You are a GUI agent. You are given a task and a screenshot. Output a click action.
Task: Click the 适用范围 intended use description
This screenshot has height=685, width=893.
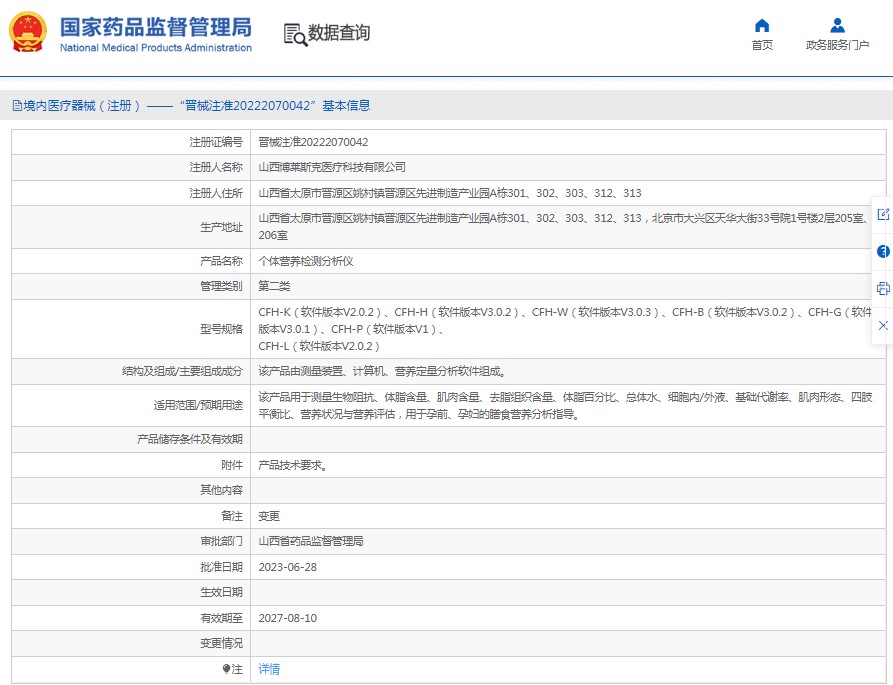click(565, 405)
